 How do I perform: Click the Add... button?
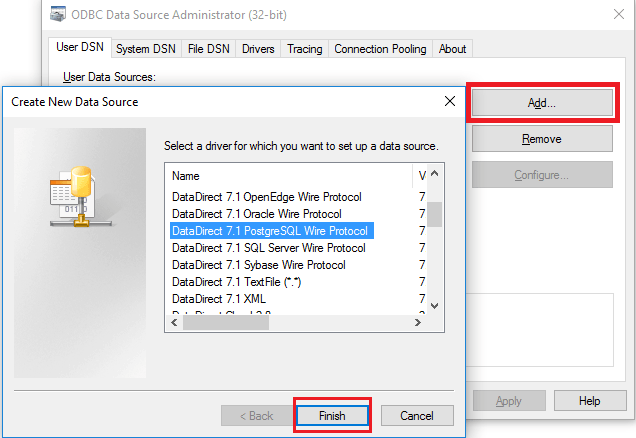tap(541, 103)
